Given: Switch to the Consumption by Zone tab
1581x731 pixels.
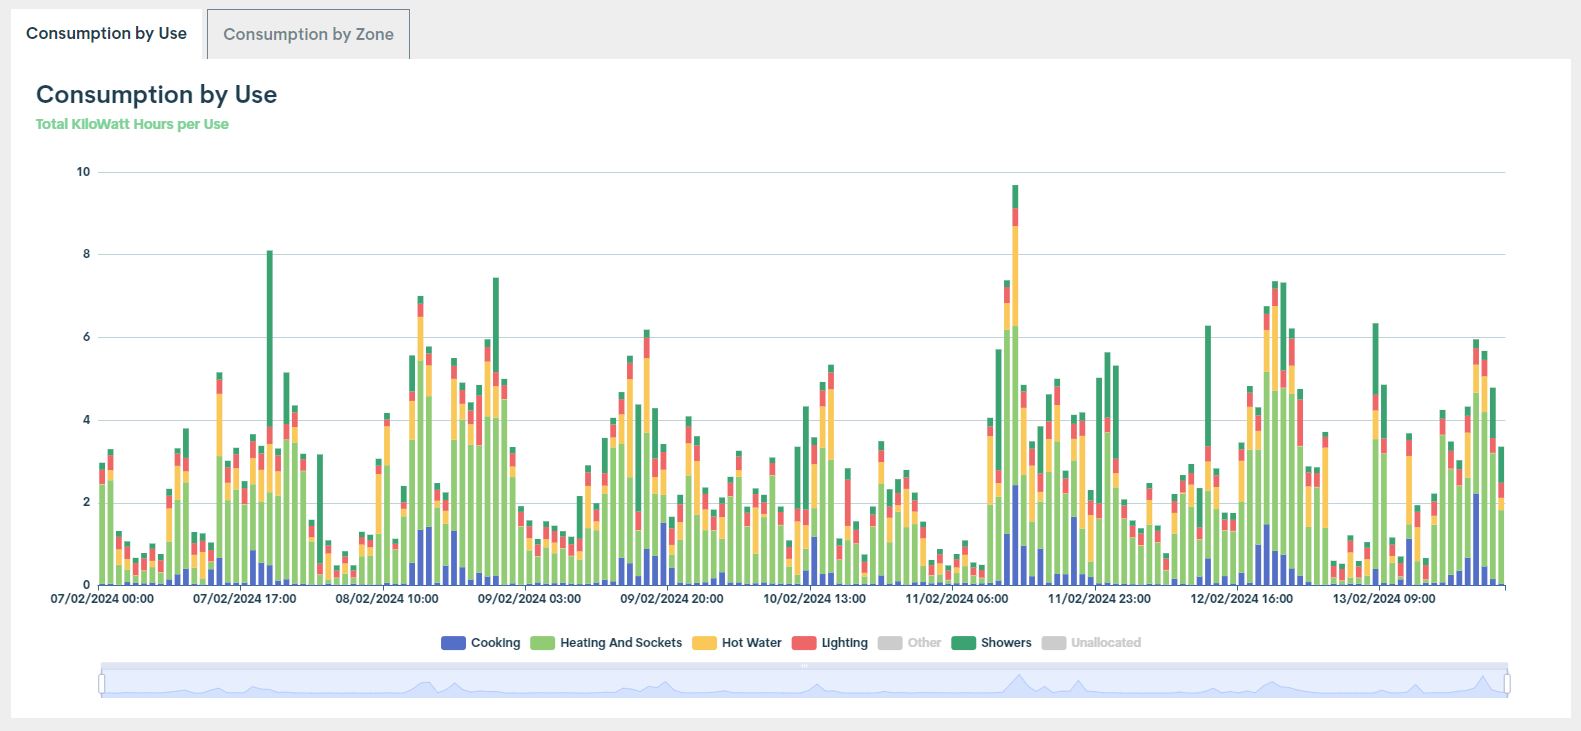Looking at the screenshot, I should [x=308, y=34].
